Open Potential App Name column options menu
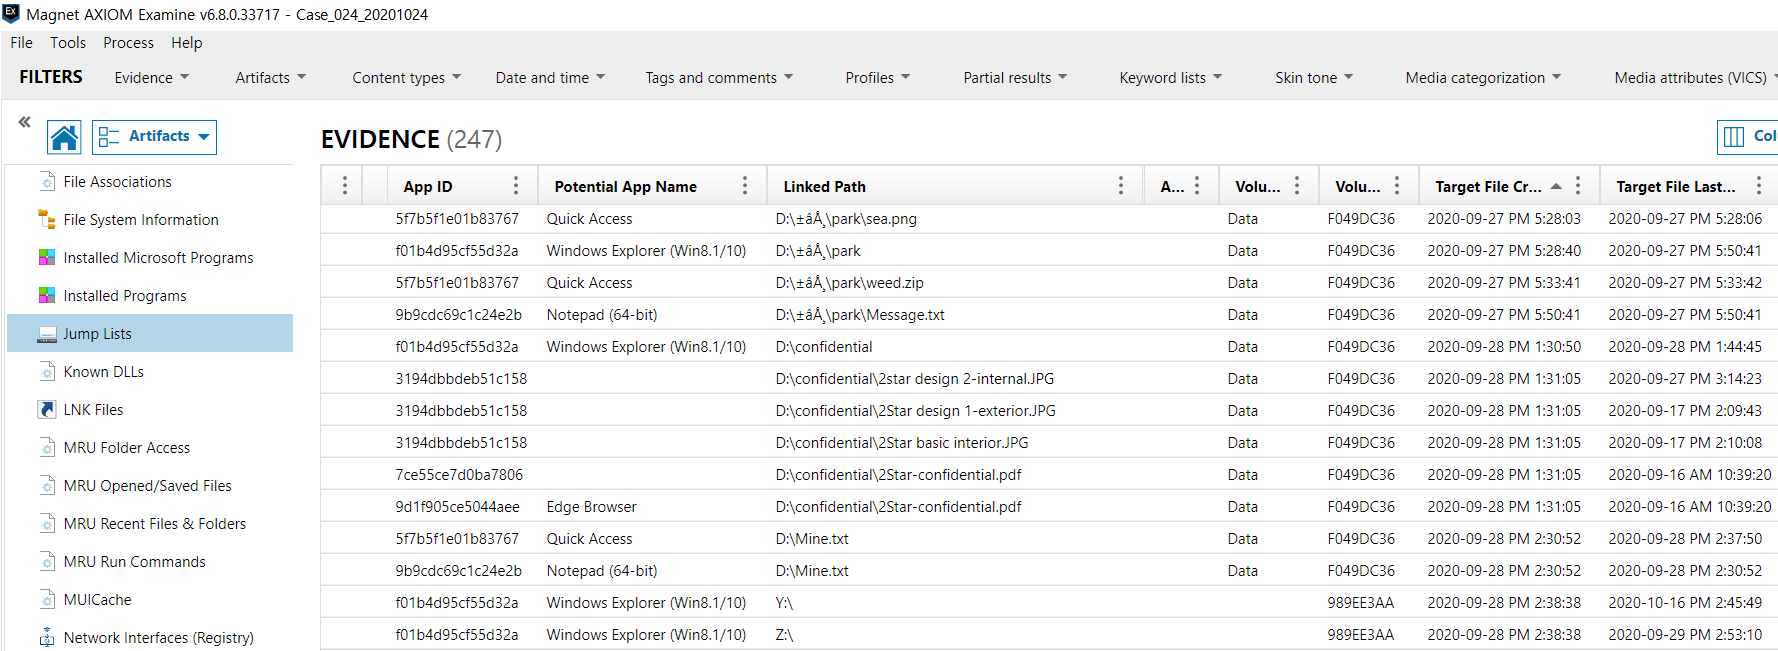This screenshot has height=651, width=1778. tap(745, 185)
